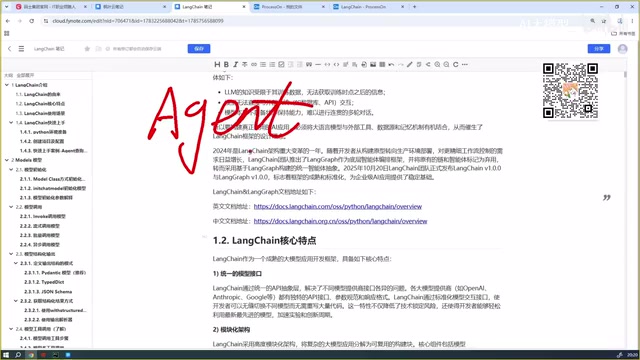The image size is (640, 360).
Task: Collapse '2 Models 模型' outline section
Action: pyautogui.click(x=7, y=160)
